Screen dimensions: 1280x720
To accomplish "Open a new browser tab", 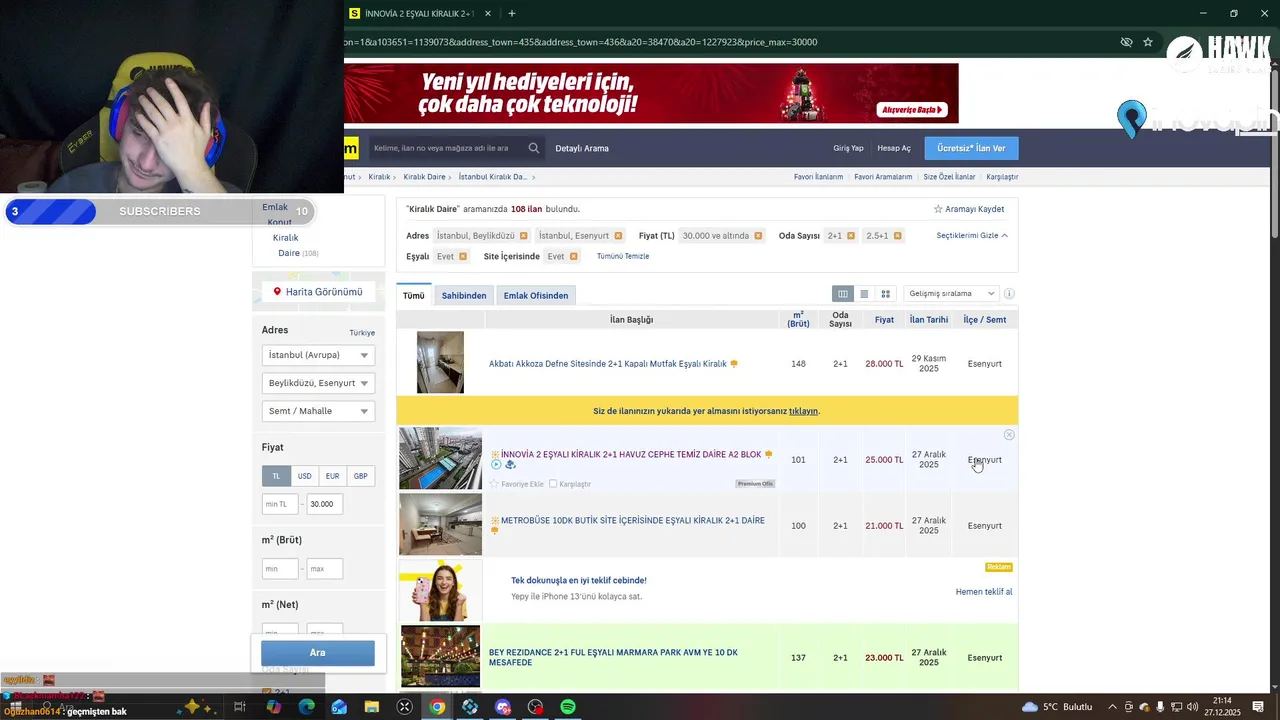I will [x=512, y=14].
